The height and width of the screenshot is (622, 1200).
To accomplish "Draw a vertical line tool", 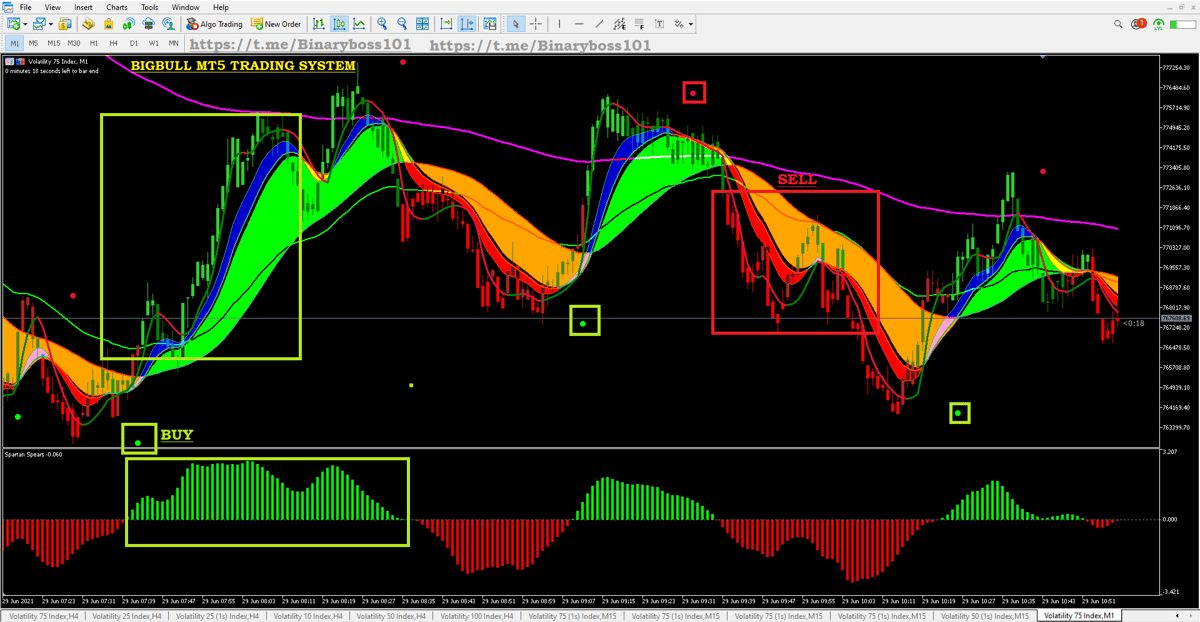I will tap(560, 24).
